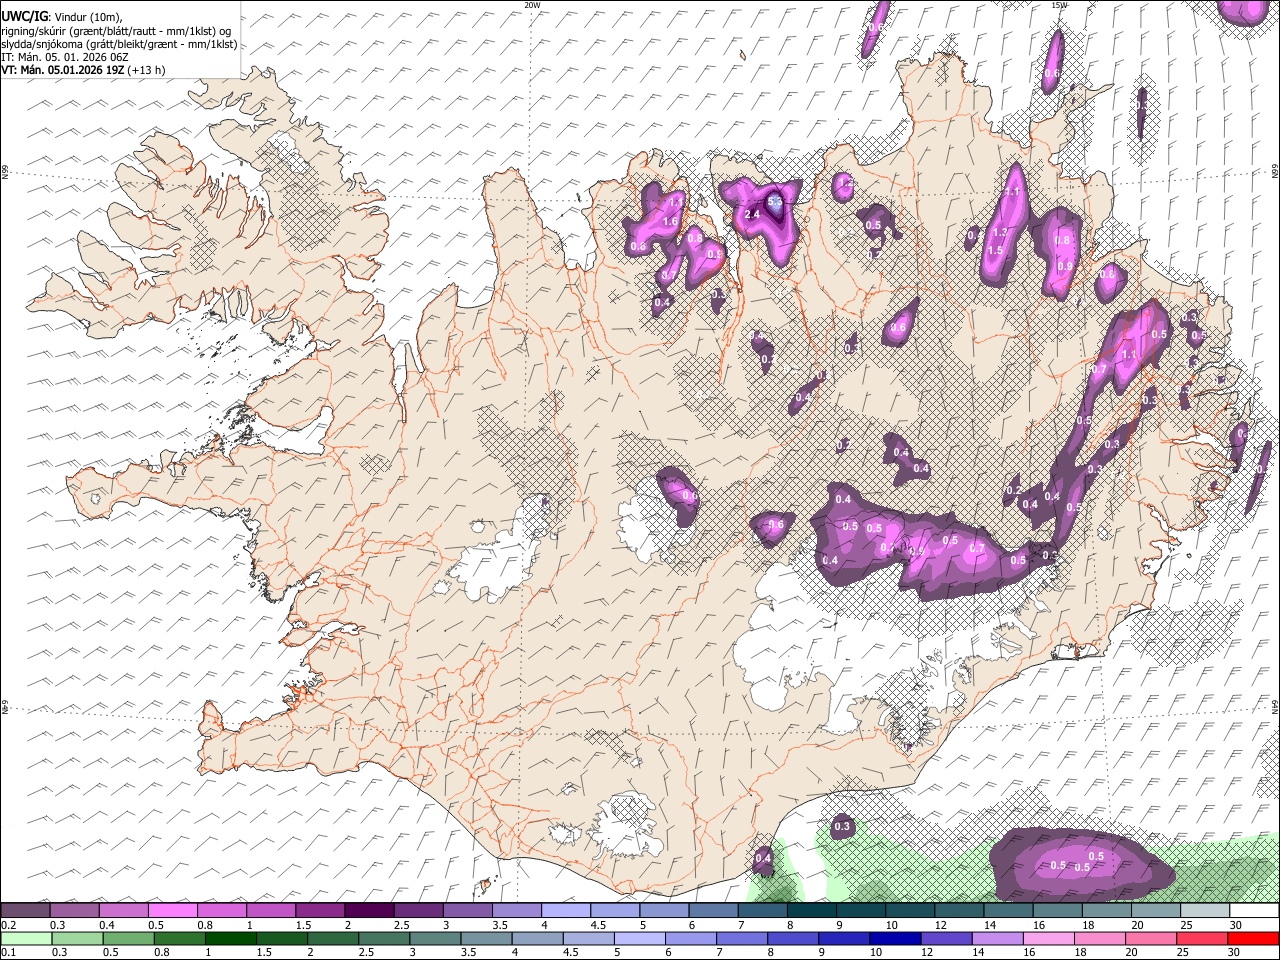Click the 0.3 label in green offshore area
Viewport: 1280px width, 960px height.
842,826
